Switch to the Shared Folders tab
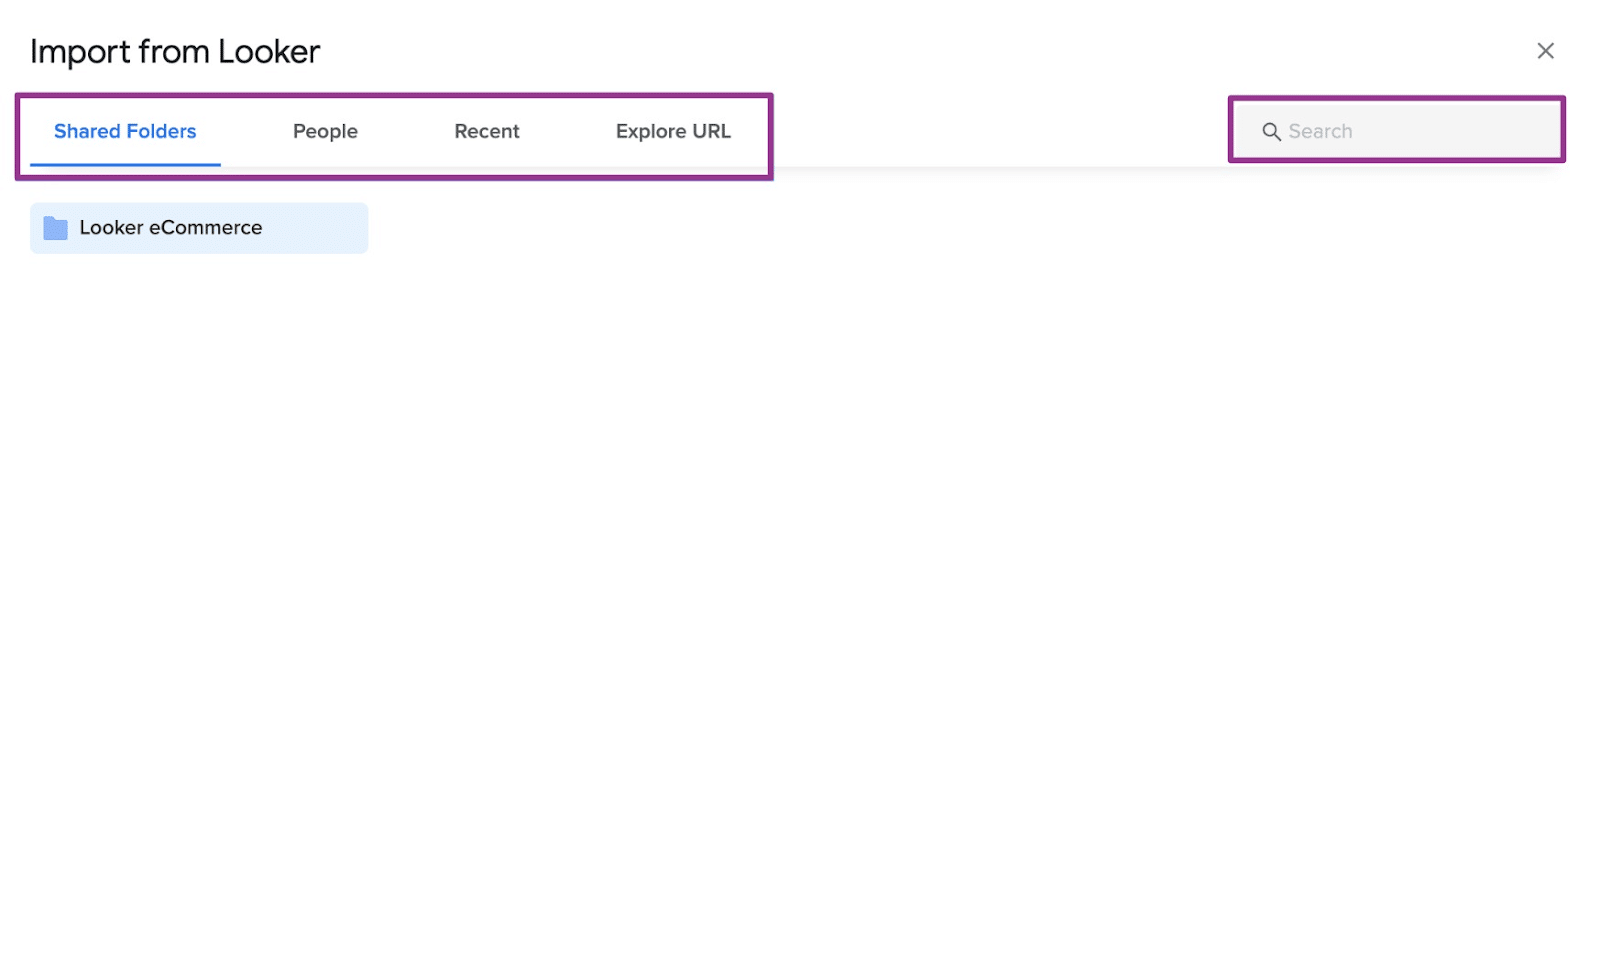Screen dimensions: 1600x974 125,132
